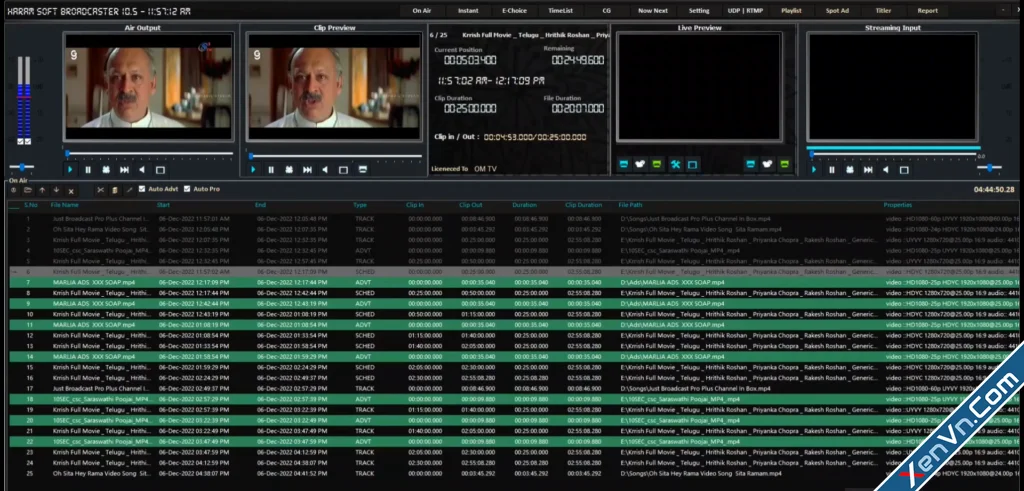Open the Now Next tab
This screenshot has height=491, width=1024.
653,10
